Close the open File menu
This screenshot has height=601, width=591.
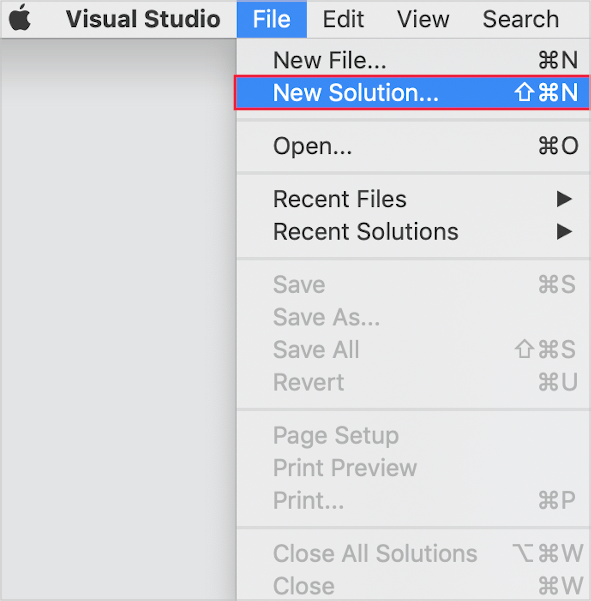tap(272, 19)
